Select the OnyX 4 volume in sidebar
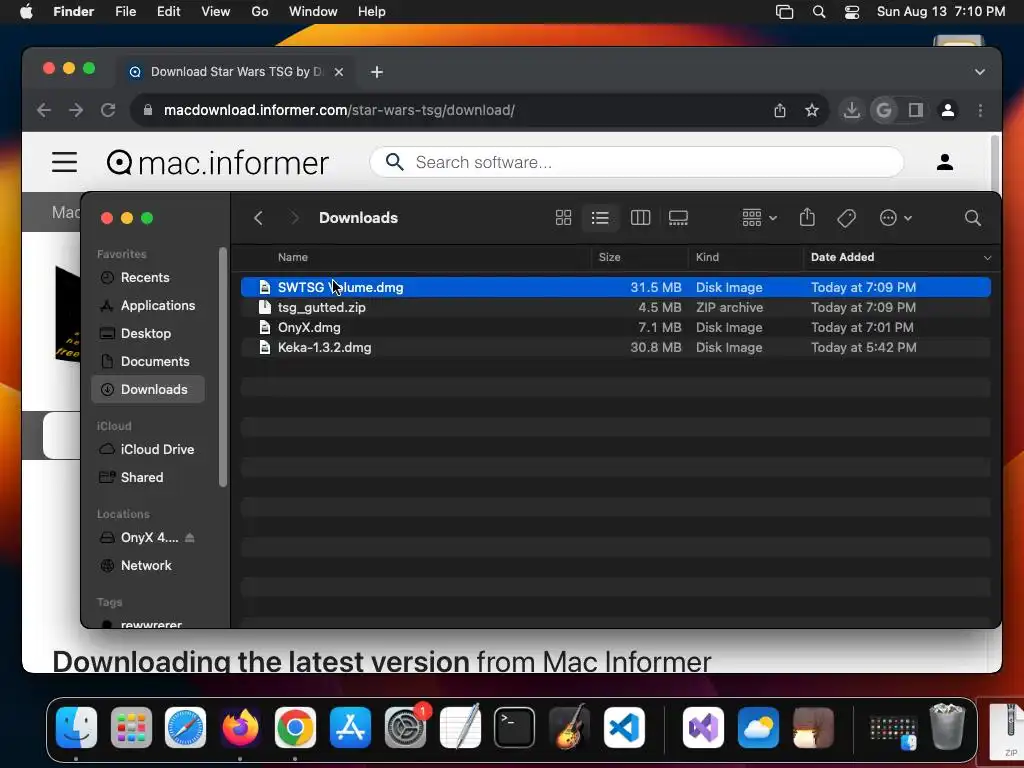This screenshot has width=1024, height=768. pos(149,537)
